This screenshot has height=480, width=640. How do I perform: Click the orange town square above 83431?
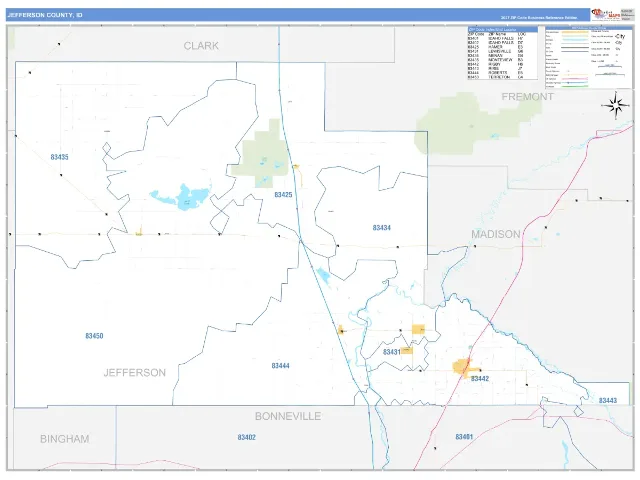418,329
